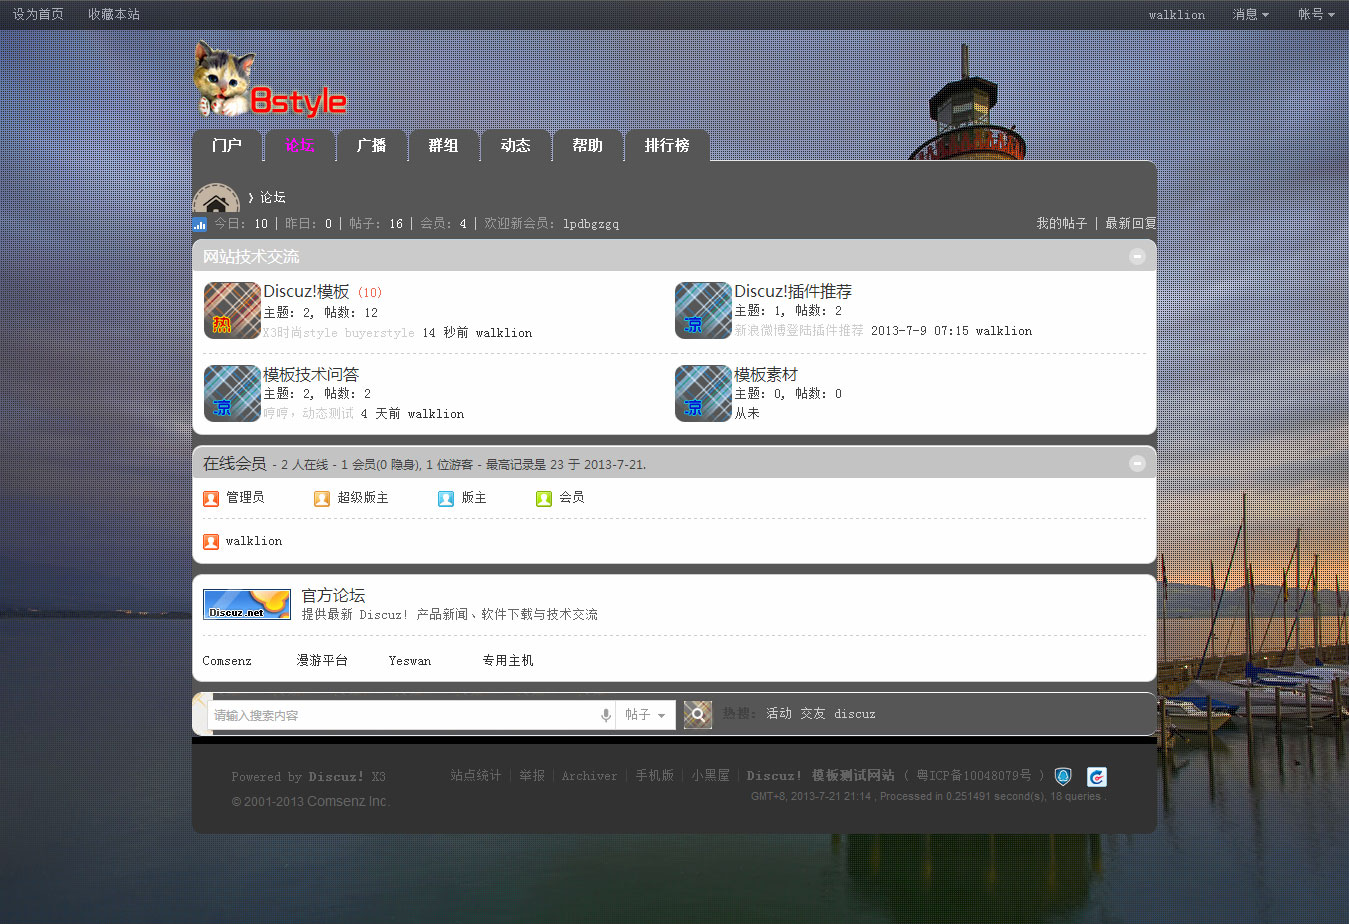Click the 会员 legend icon

(x=544, y=498)
